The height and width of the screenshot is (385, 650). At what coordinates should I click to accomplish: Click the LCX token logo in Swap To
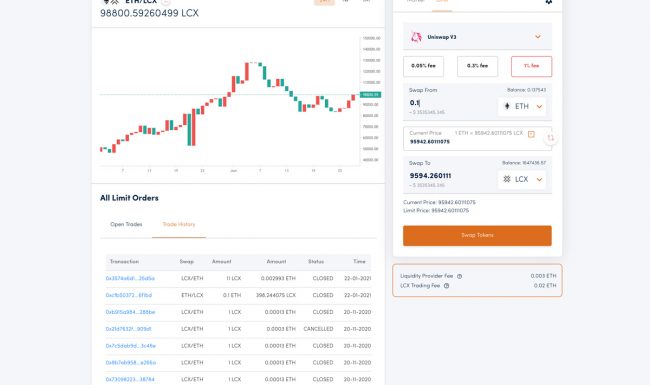[x=507, y=179]
